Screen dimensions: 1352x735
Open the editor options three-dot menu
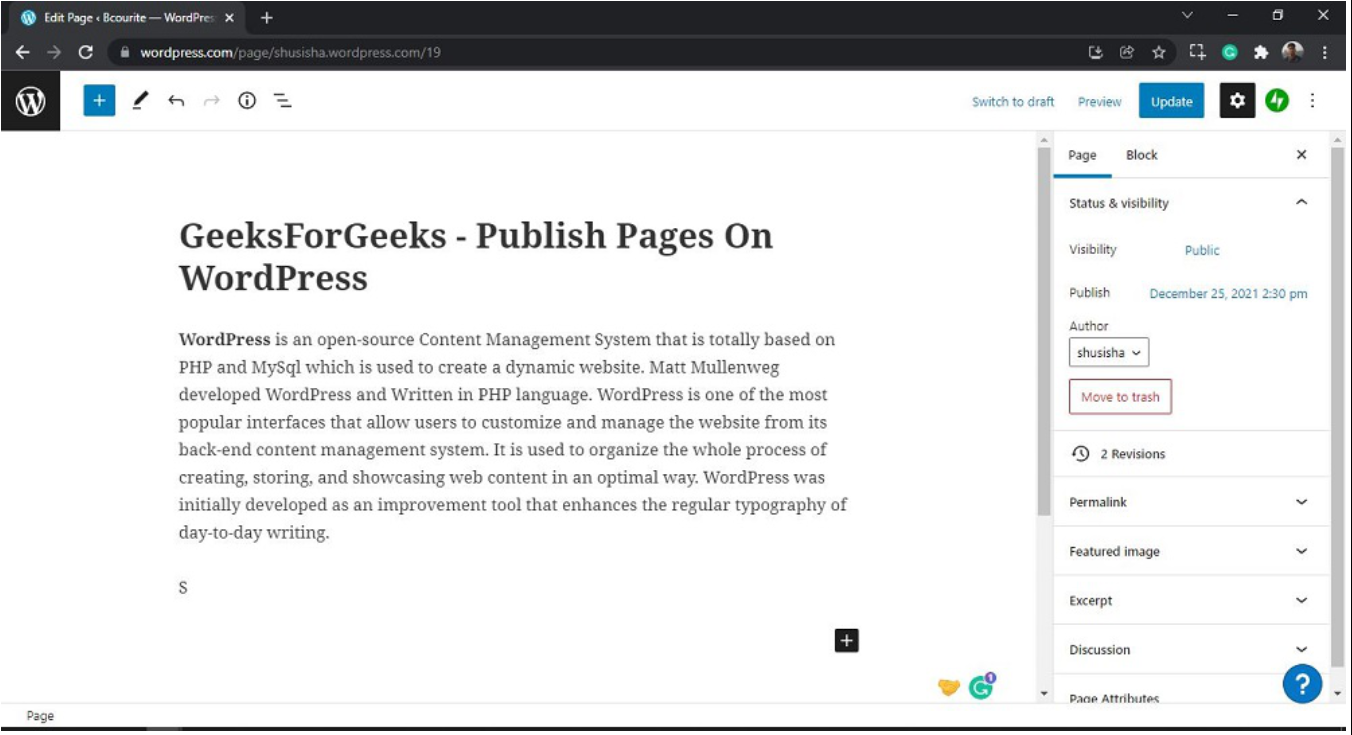1313,101
